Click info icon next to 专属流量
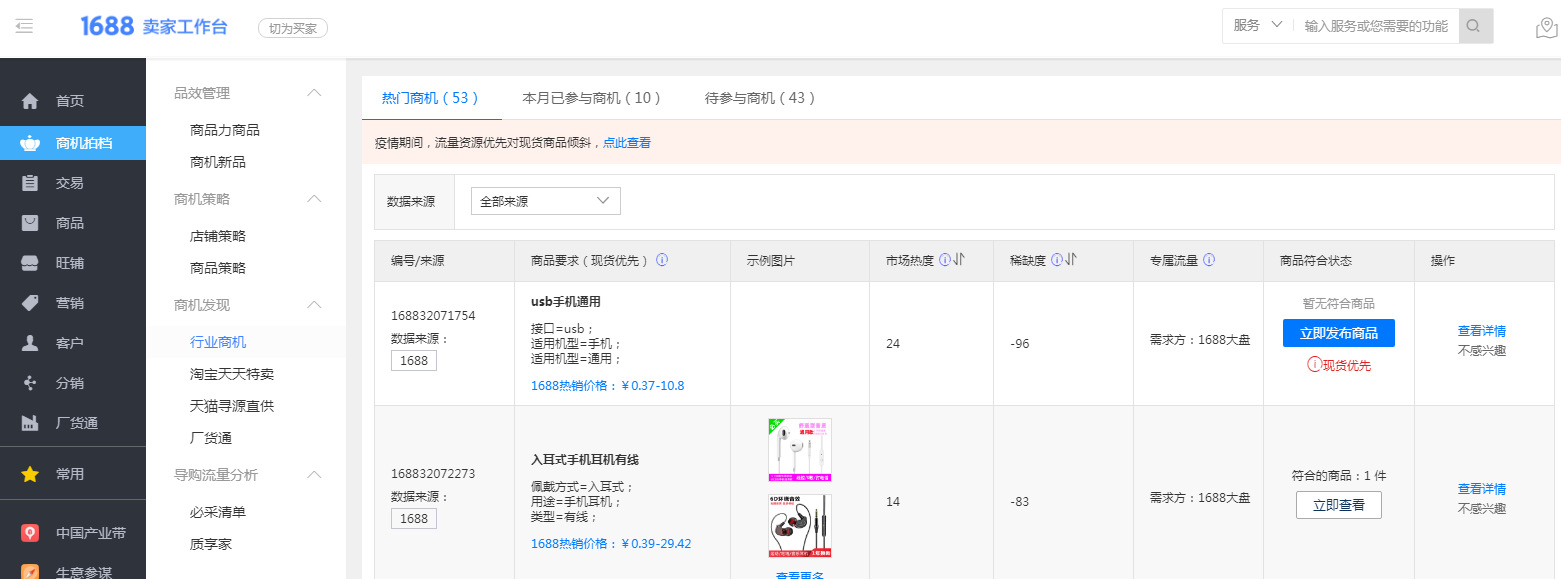1561x579 pixels. click(1209, 260)
